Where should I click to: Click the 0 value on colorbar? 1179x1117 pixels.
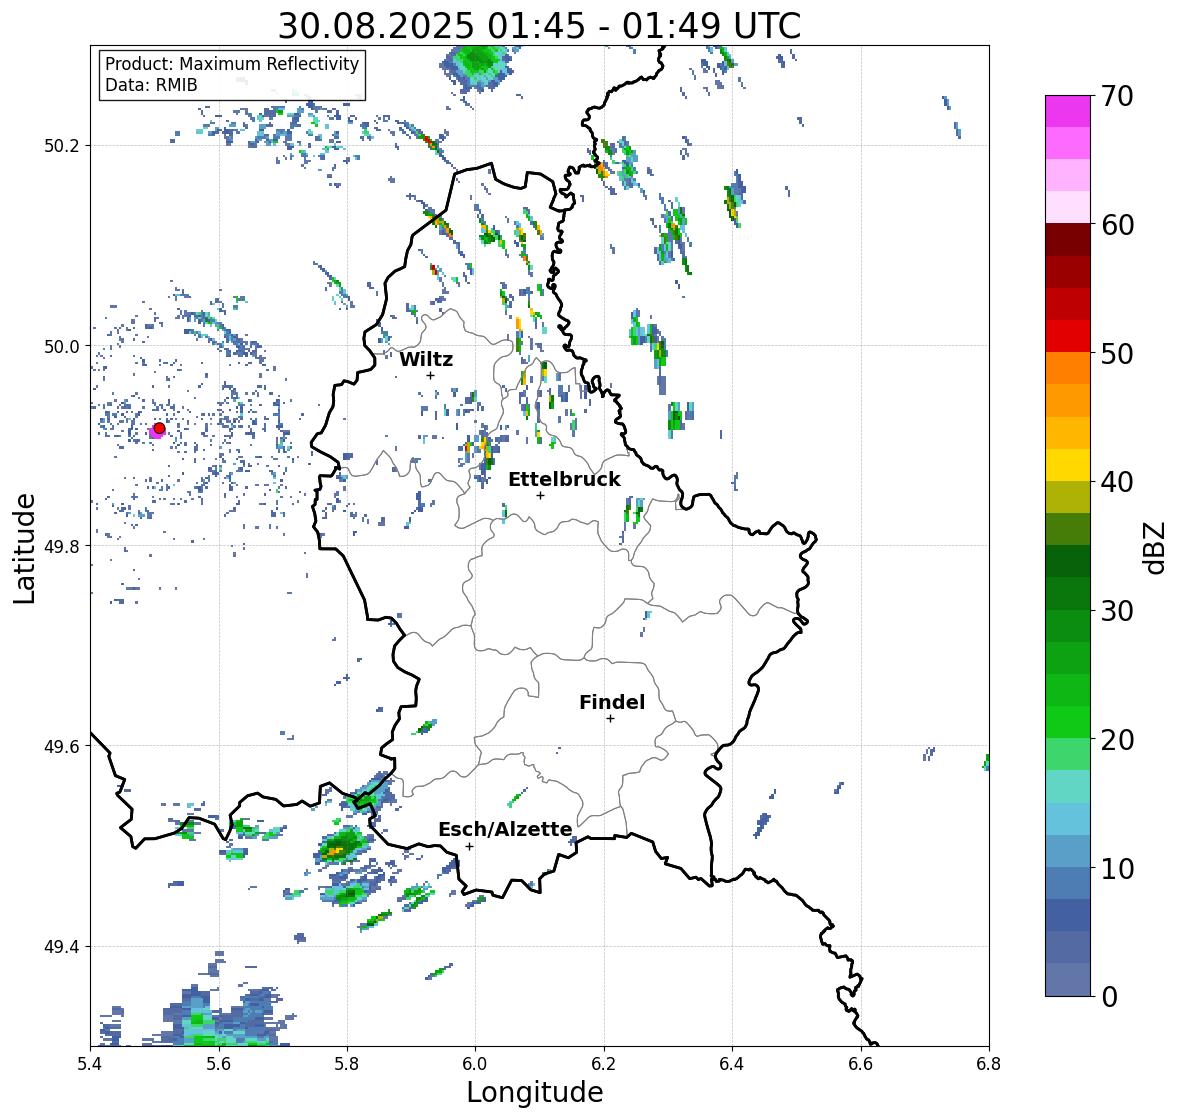pos(1109,997)
